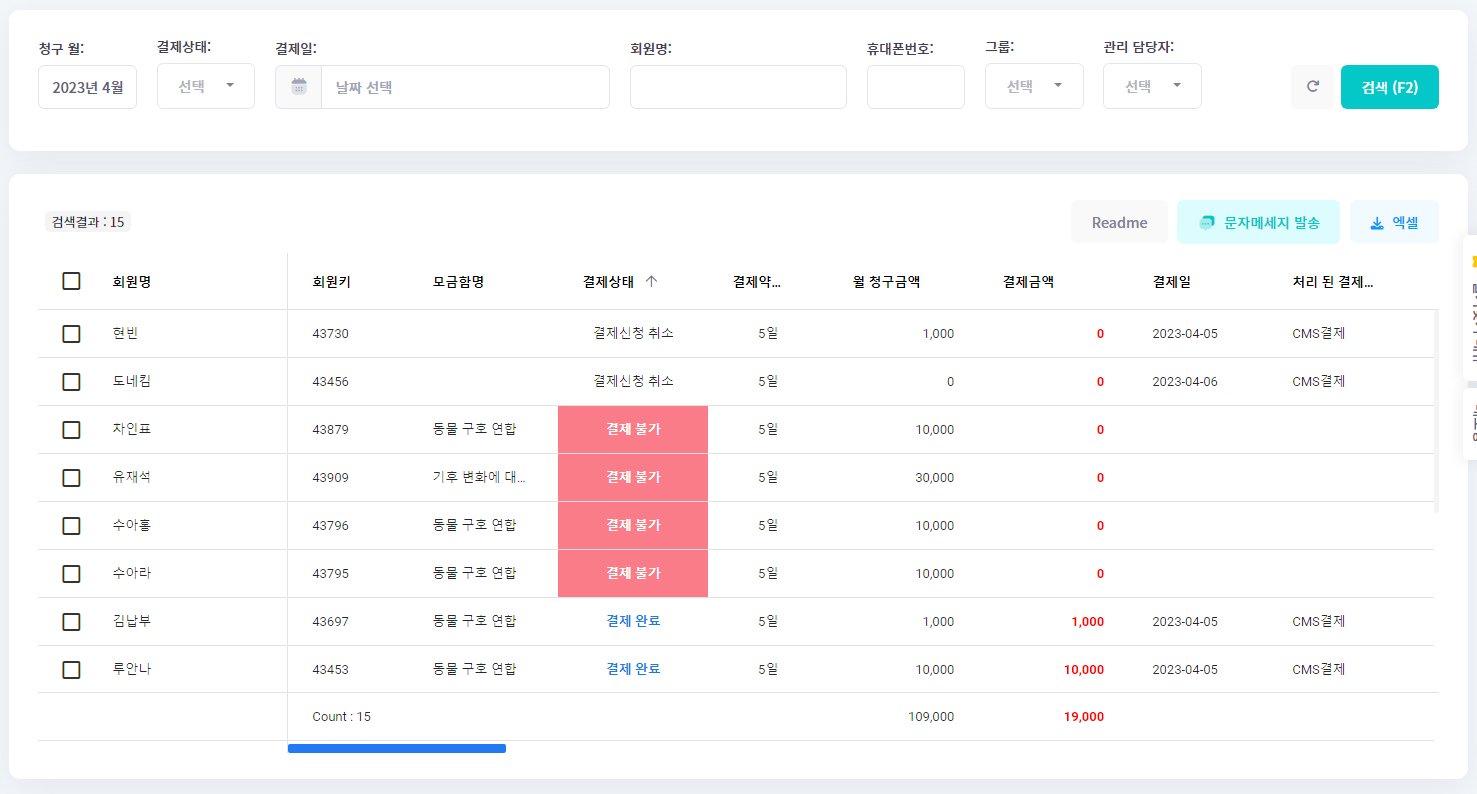Open the calendar icon for 결제일
The image size is (1477, 794).
pyautogui.click(x=299, y=87)
